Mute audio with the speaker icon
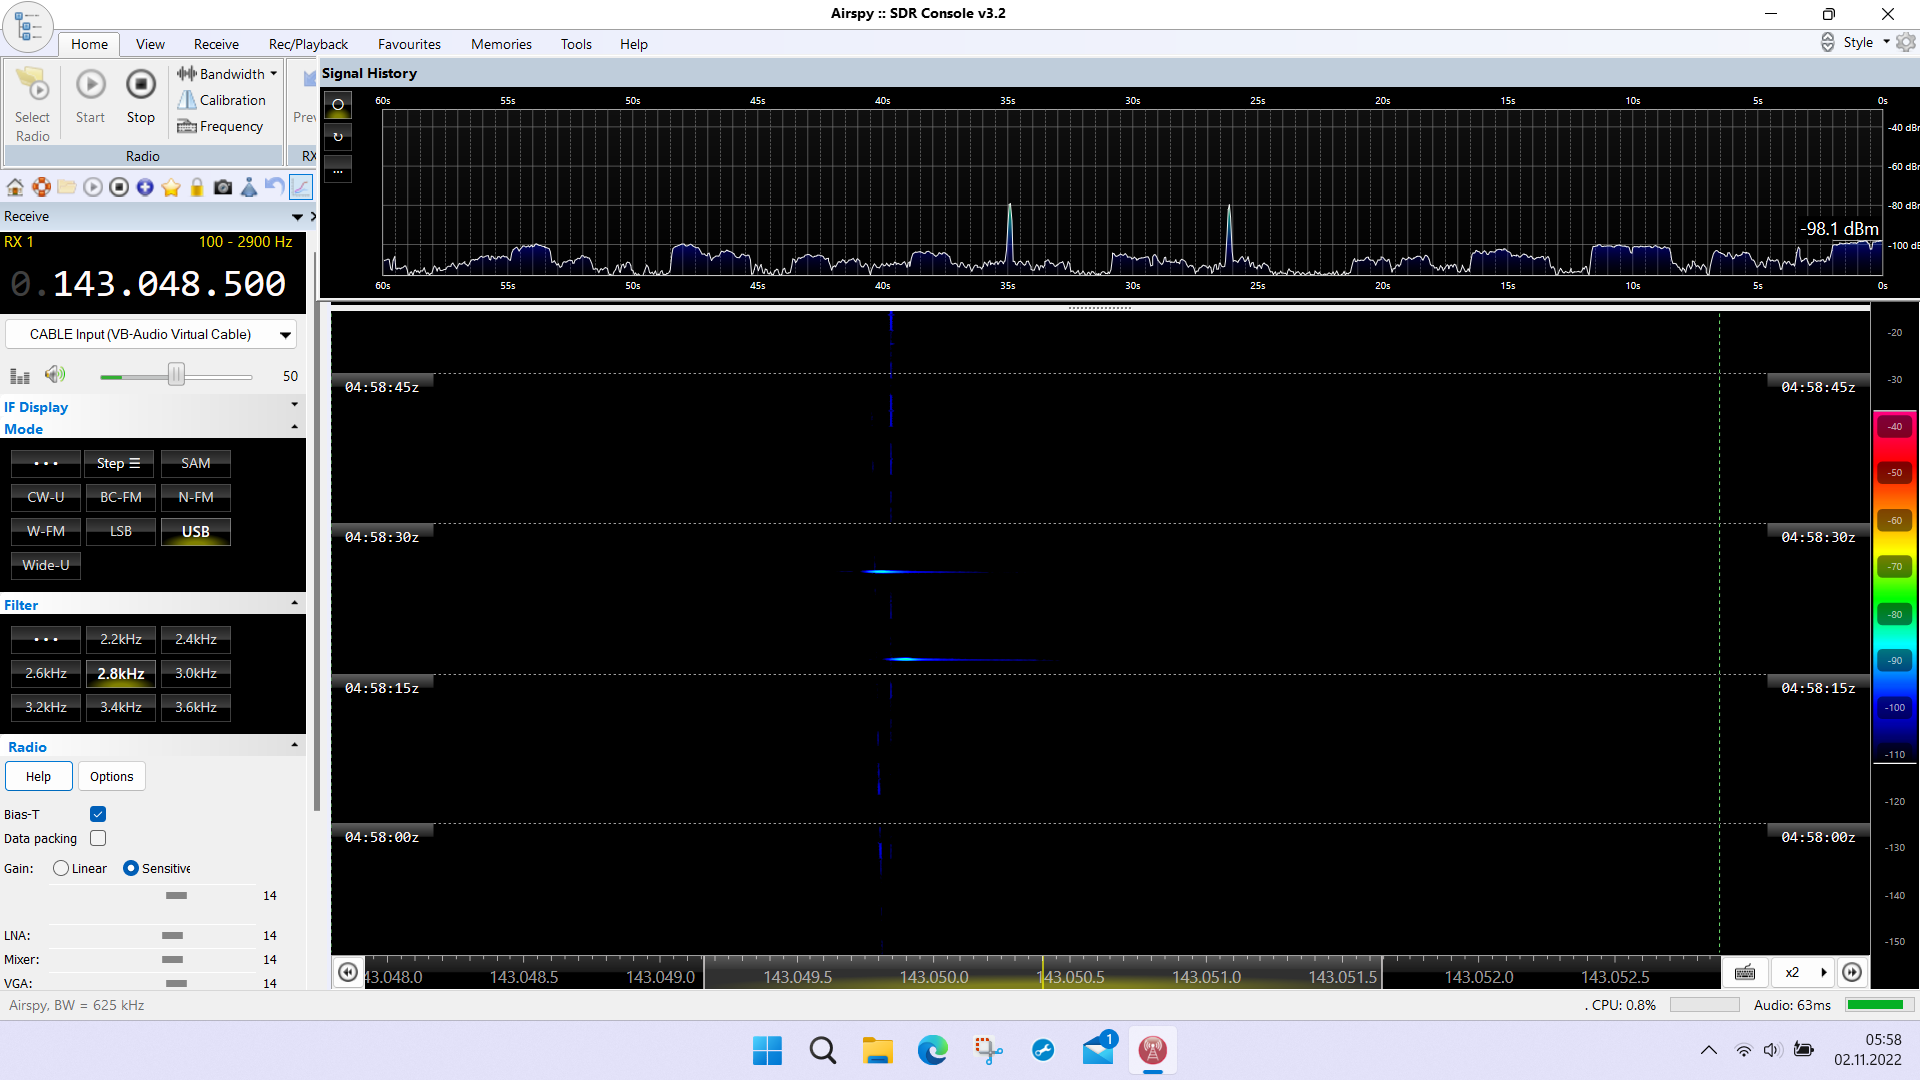 55,374
